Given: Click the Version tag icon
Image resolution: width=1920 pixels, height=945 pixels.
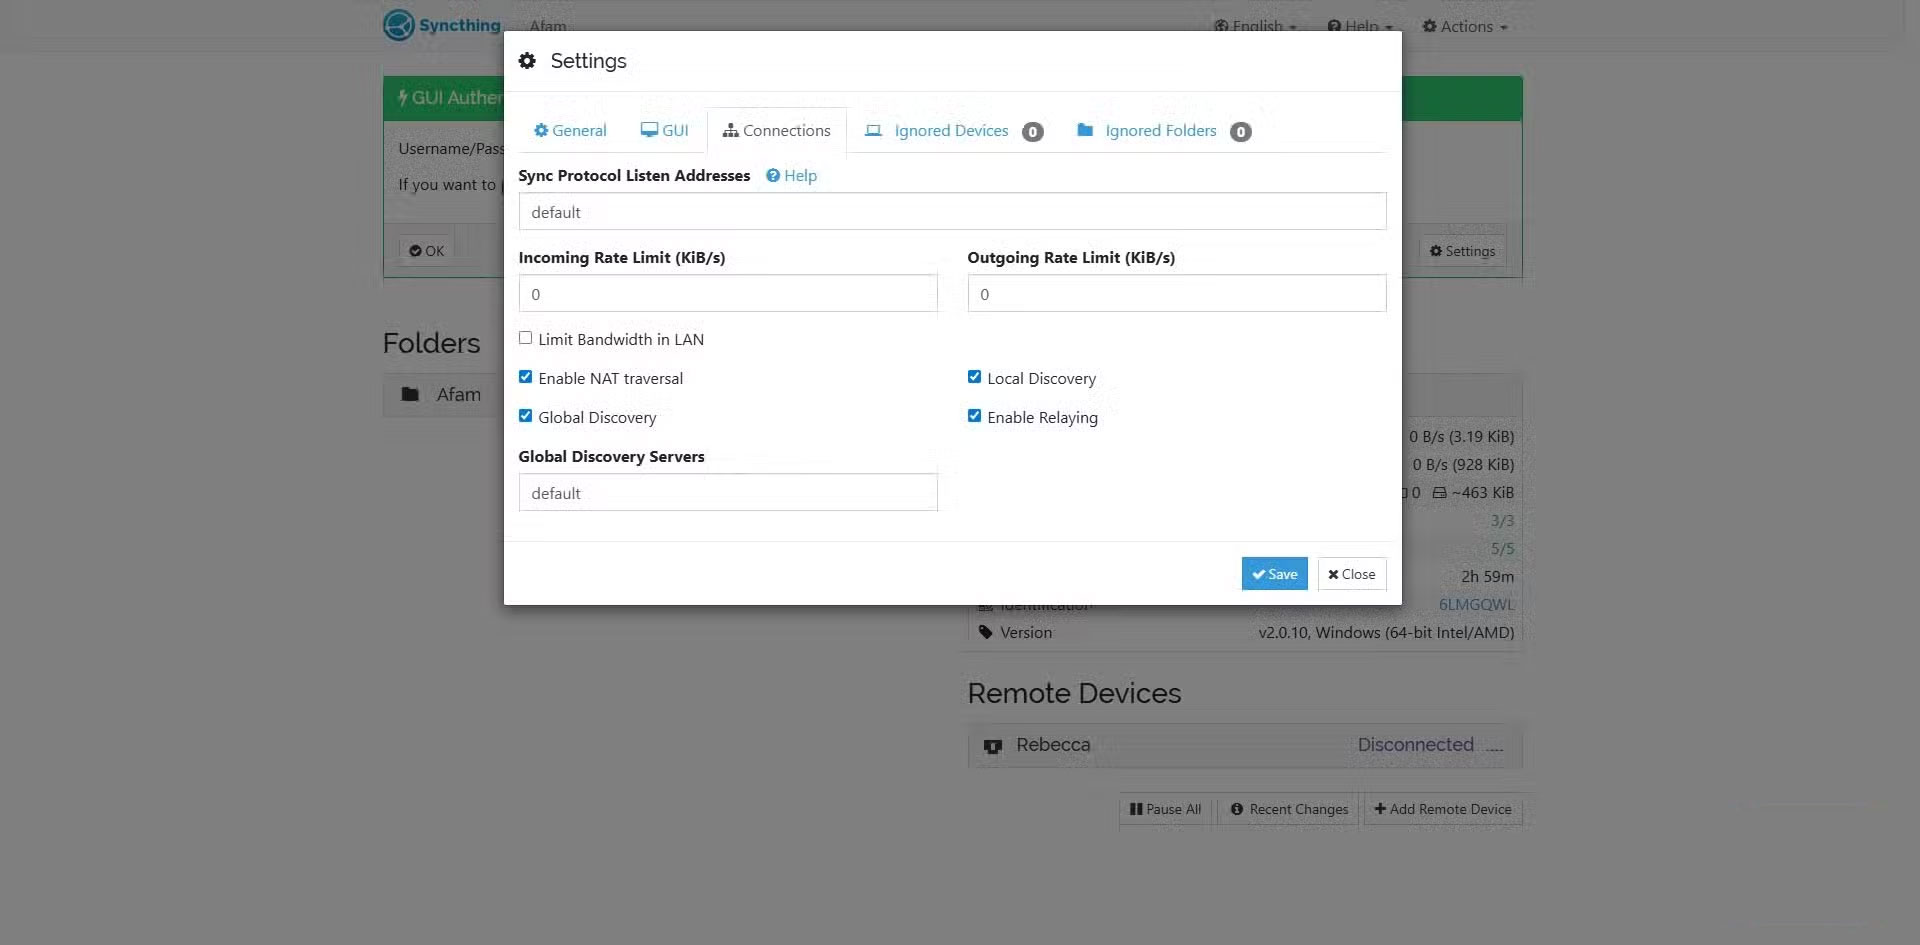Looking at the screenshot, I should 986,633.
